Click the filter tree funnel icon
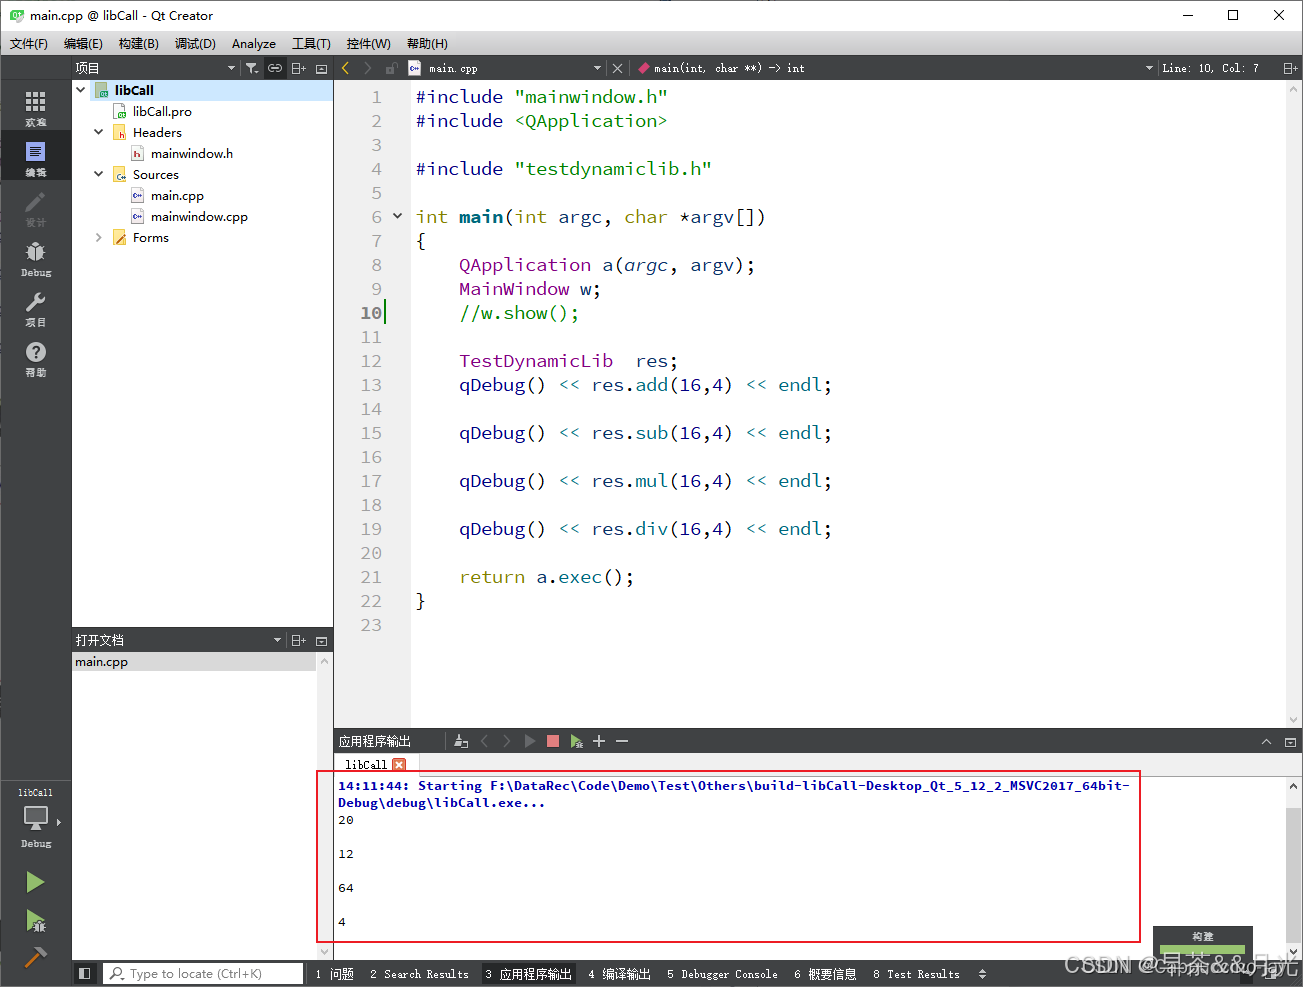Image resolution: width=1303 pixels, height=987 pixels. [252, 68]
